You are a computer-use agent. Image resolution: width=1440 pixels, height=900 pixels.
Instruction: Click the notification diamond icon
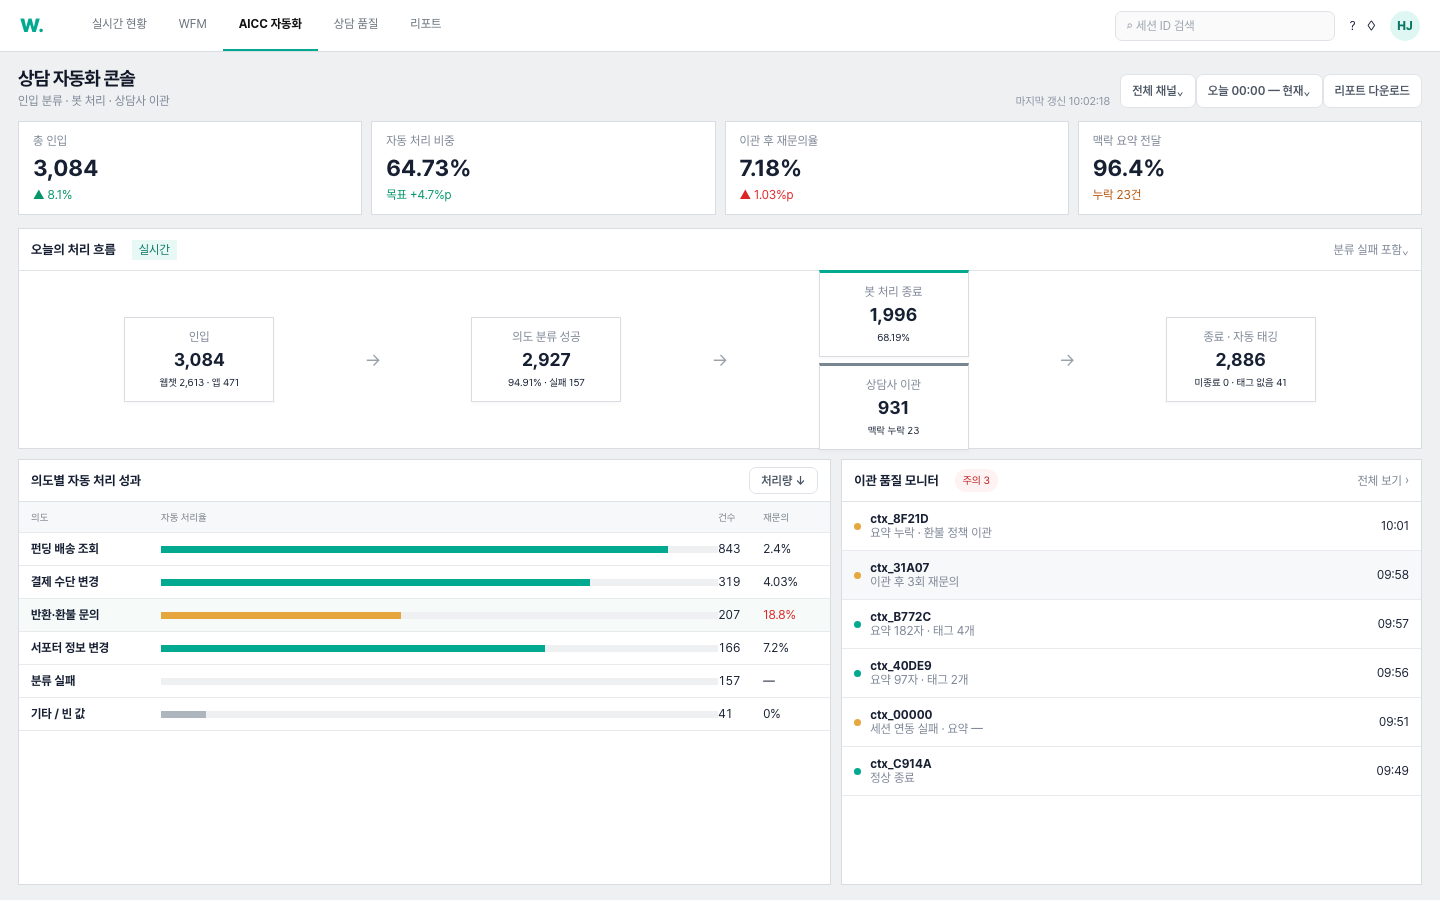1371,26
